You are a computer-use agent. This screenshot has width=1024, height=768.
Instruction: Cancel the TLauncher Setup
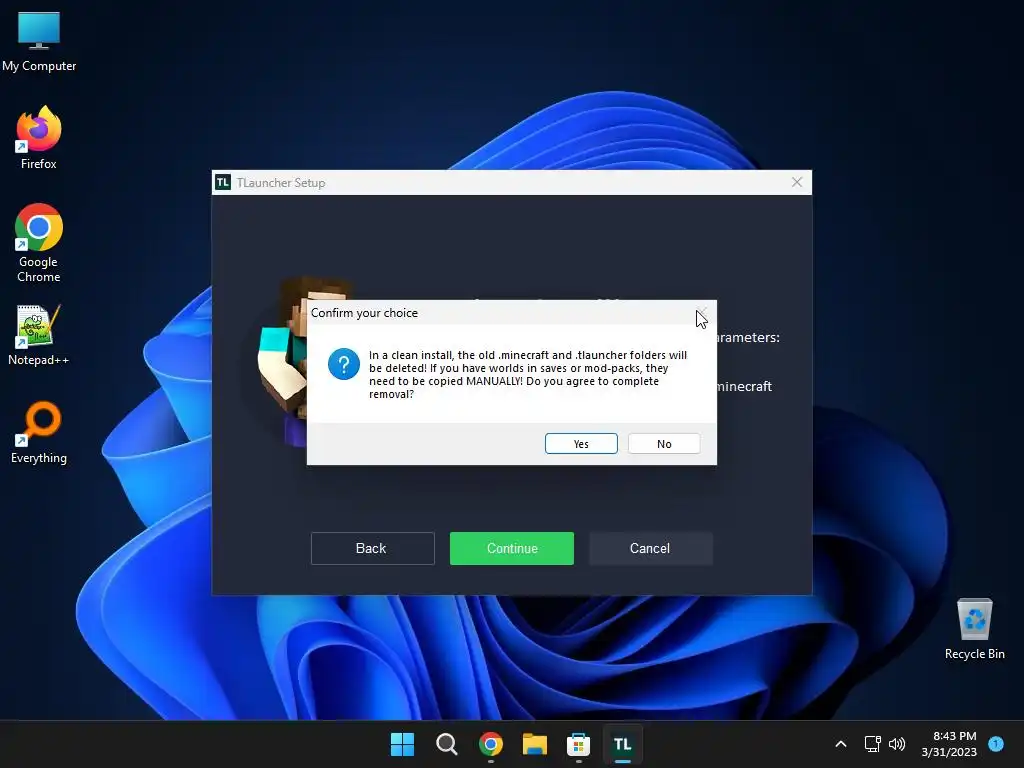pos(650,548)
